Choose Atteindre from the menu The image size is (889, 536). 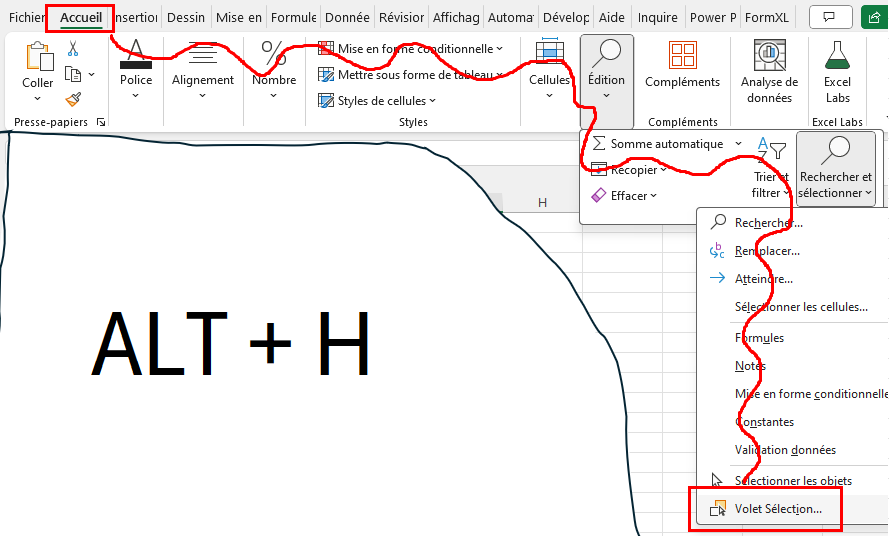click(763, 279)
